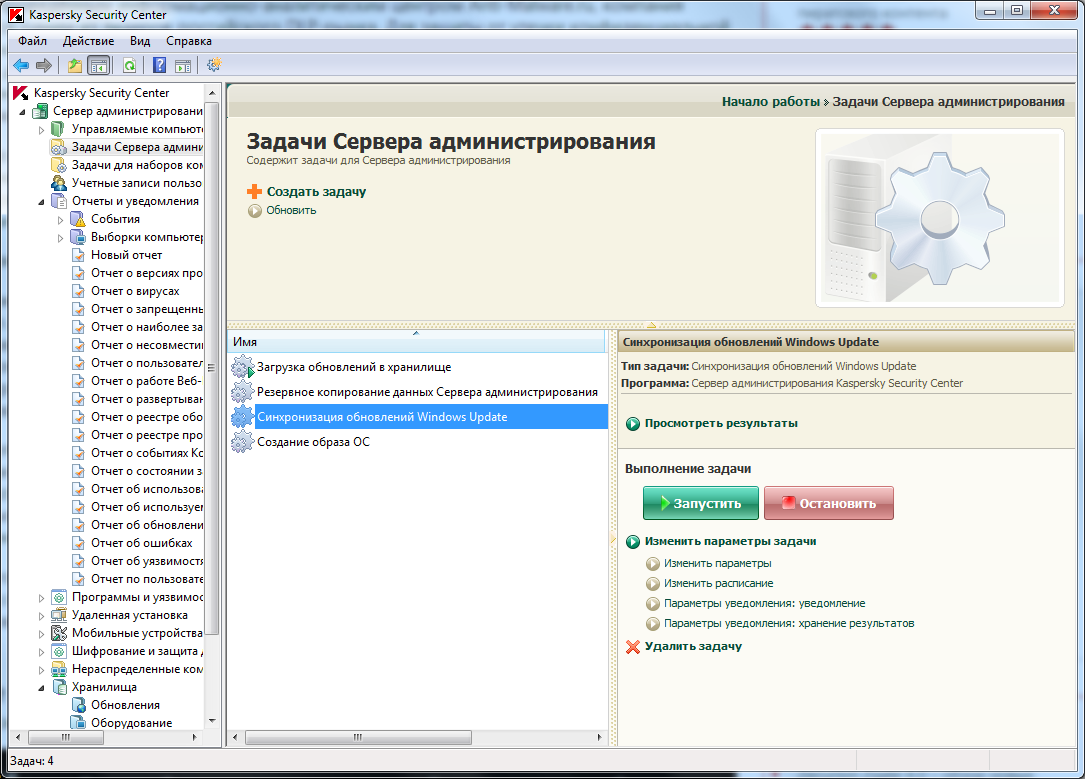
Task: Click the scroll down arrow of the tree pane
Action: click(x=212, y=721)
